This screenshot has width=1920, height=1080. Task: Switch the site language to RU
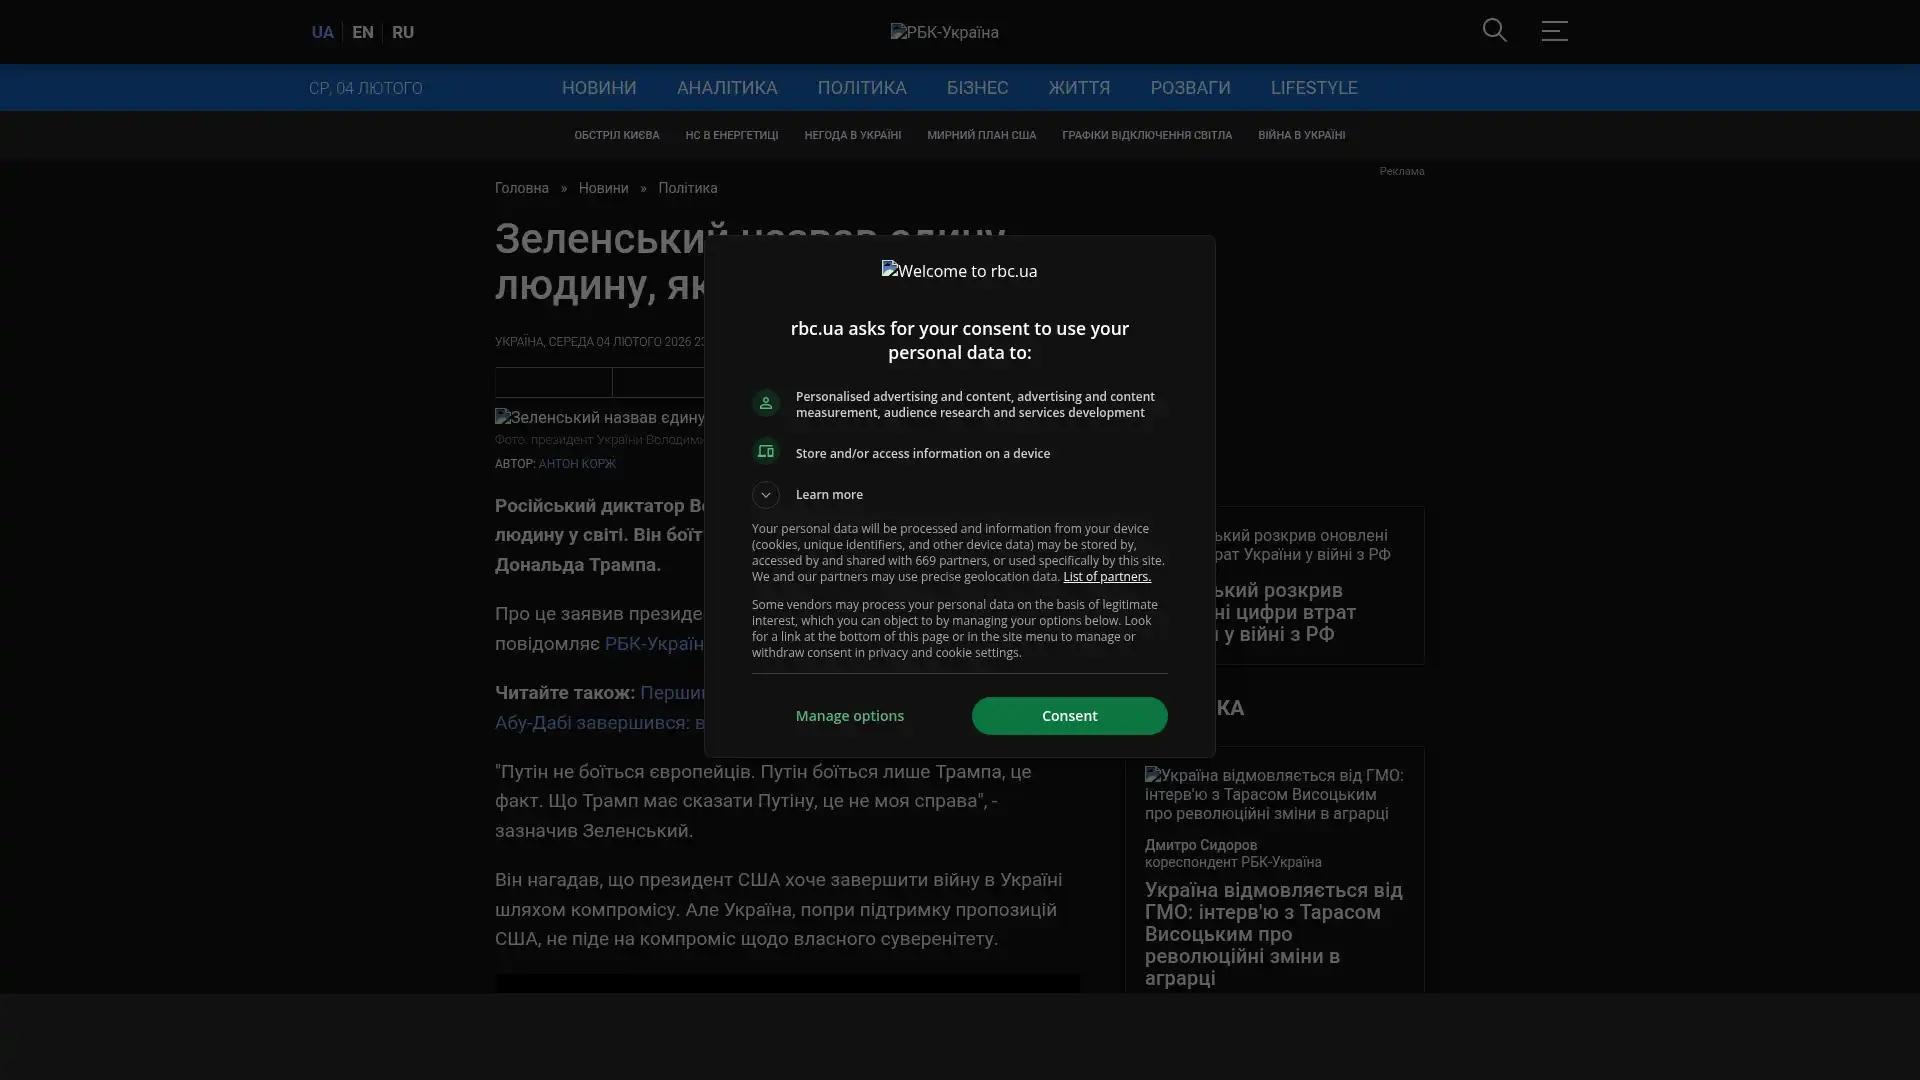(403, 32)
